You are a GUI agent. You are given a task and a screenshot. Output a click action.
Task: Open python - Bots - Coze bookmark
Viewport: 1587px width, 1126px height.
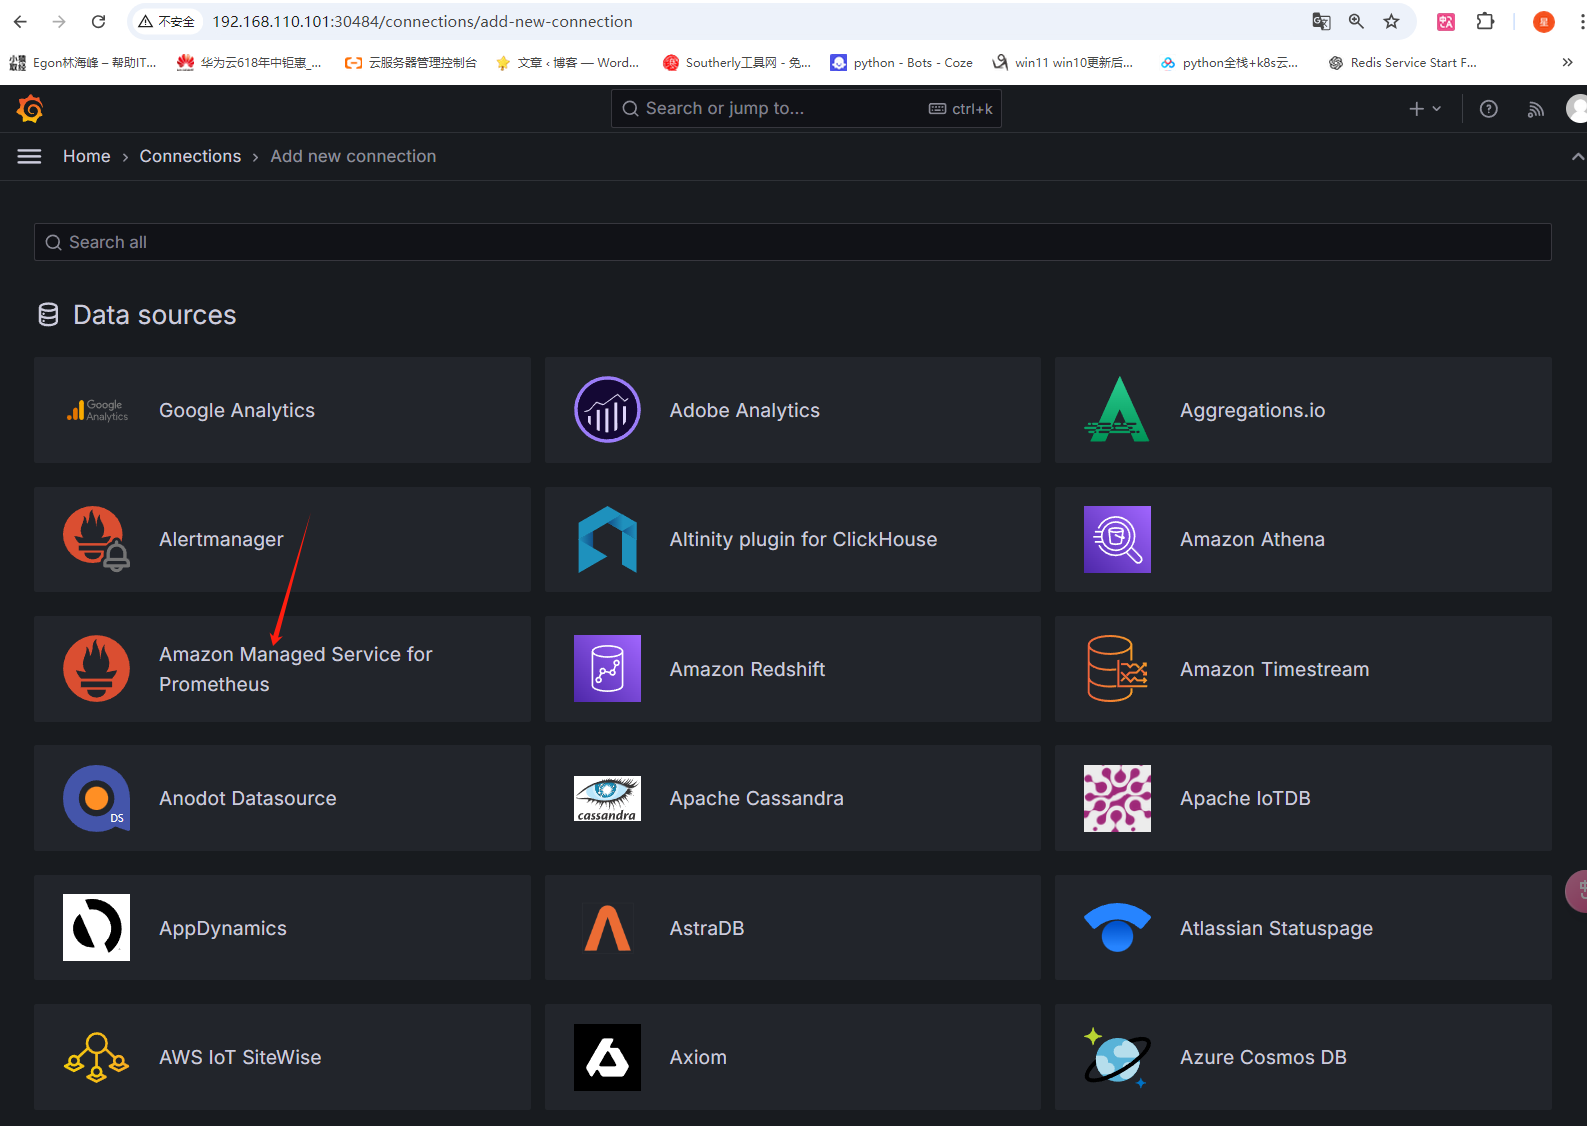coord(901,62)
